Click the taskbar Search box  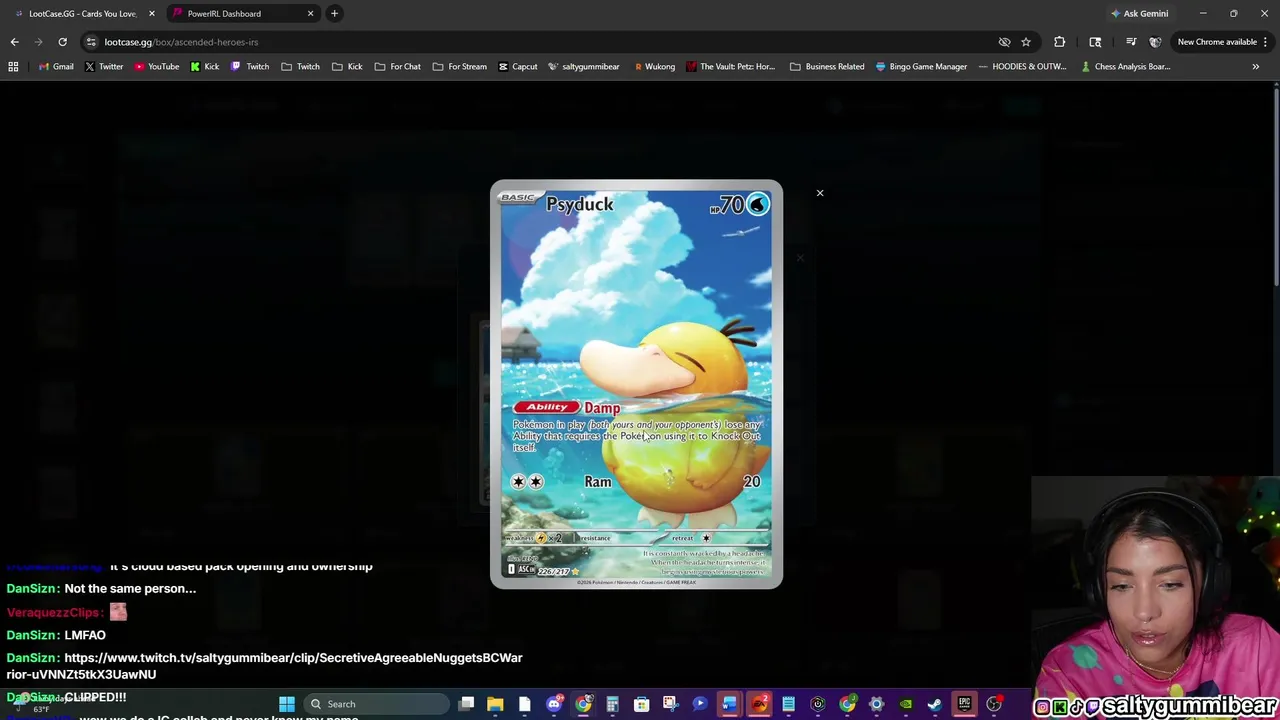click(378, 704)
